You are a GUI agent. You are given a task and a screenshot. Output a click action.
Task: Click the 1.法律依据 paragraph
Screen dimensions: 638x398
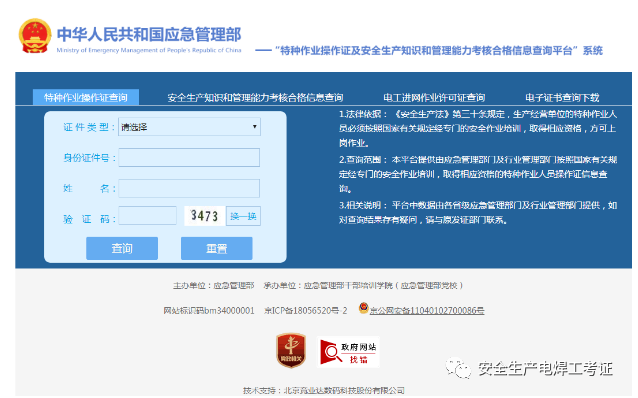pyautogui.click(x=478, y=129)
